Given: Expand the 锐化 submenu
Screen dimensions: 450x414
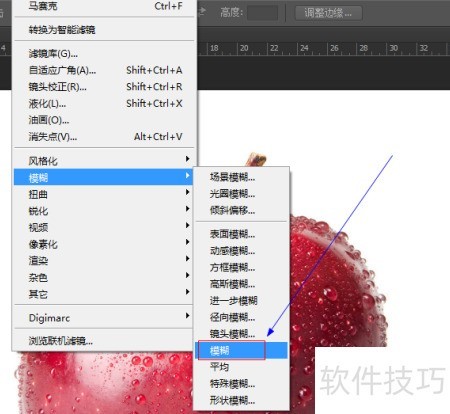Looking at the screenshot, I should tap(104, 211).
